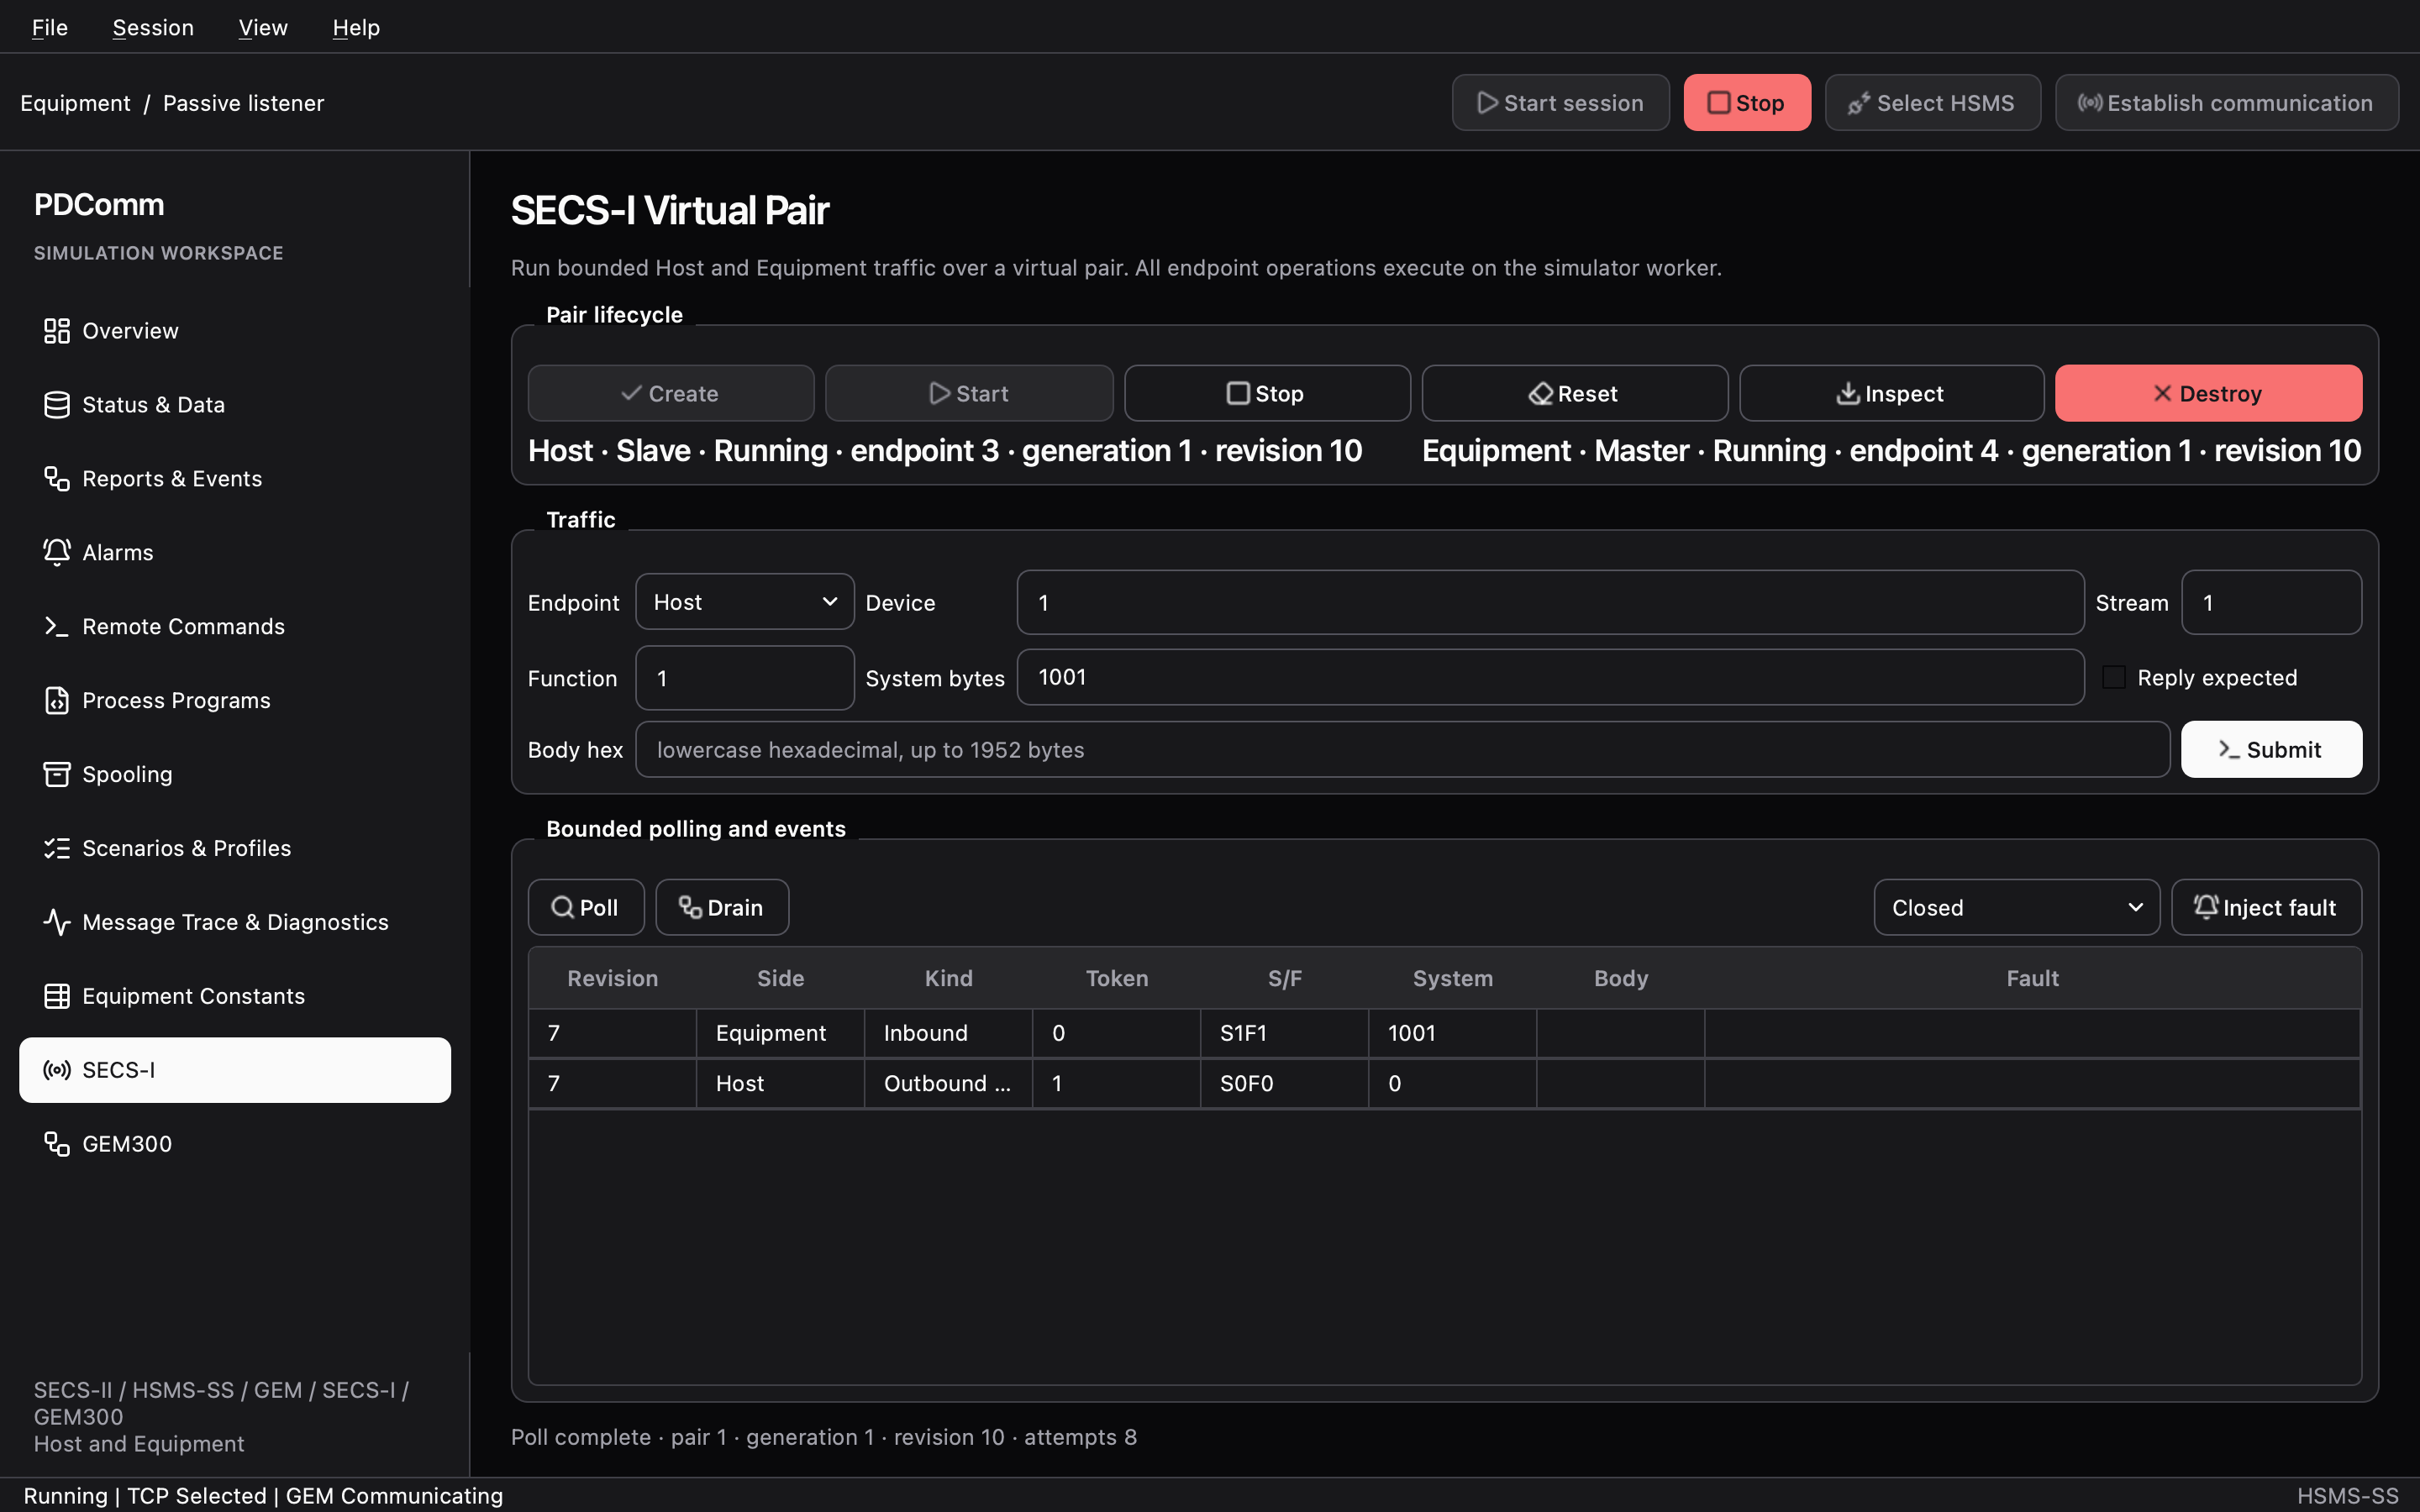The image size is (2420, 1512).
Task: Select the SECS-I sidebar item
Action: (235, 1070)
